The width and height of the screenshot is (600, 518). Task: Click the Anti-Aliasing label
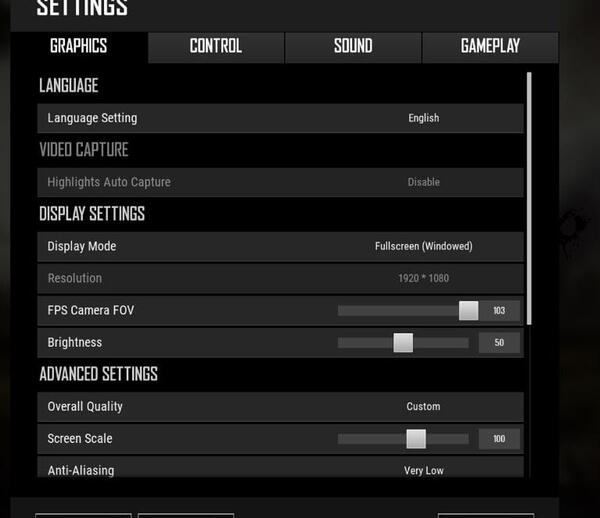click(x=81, y=471)
